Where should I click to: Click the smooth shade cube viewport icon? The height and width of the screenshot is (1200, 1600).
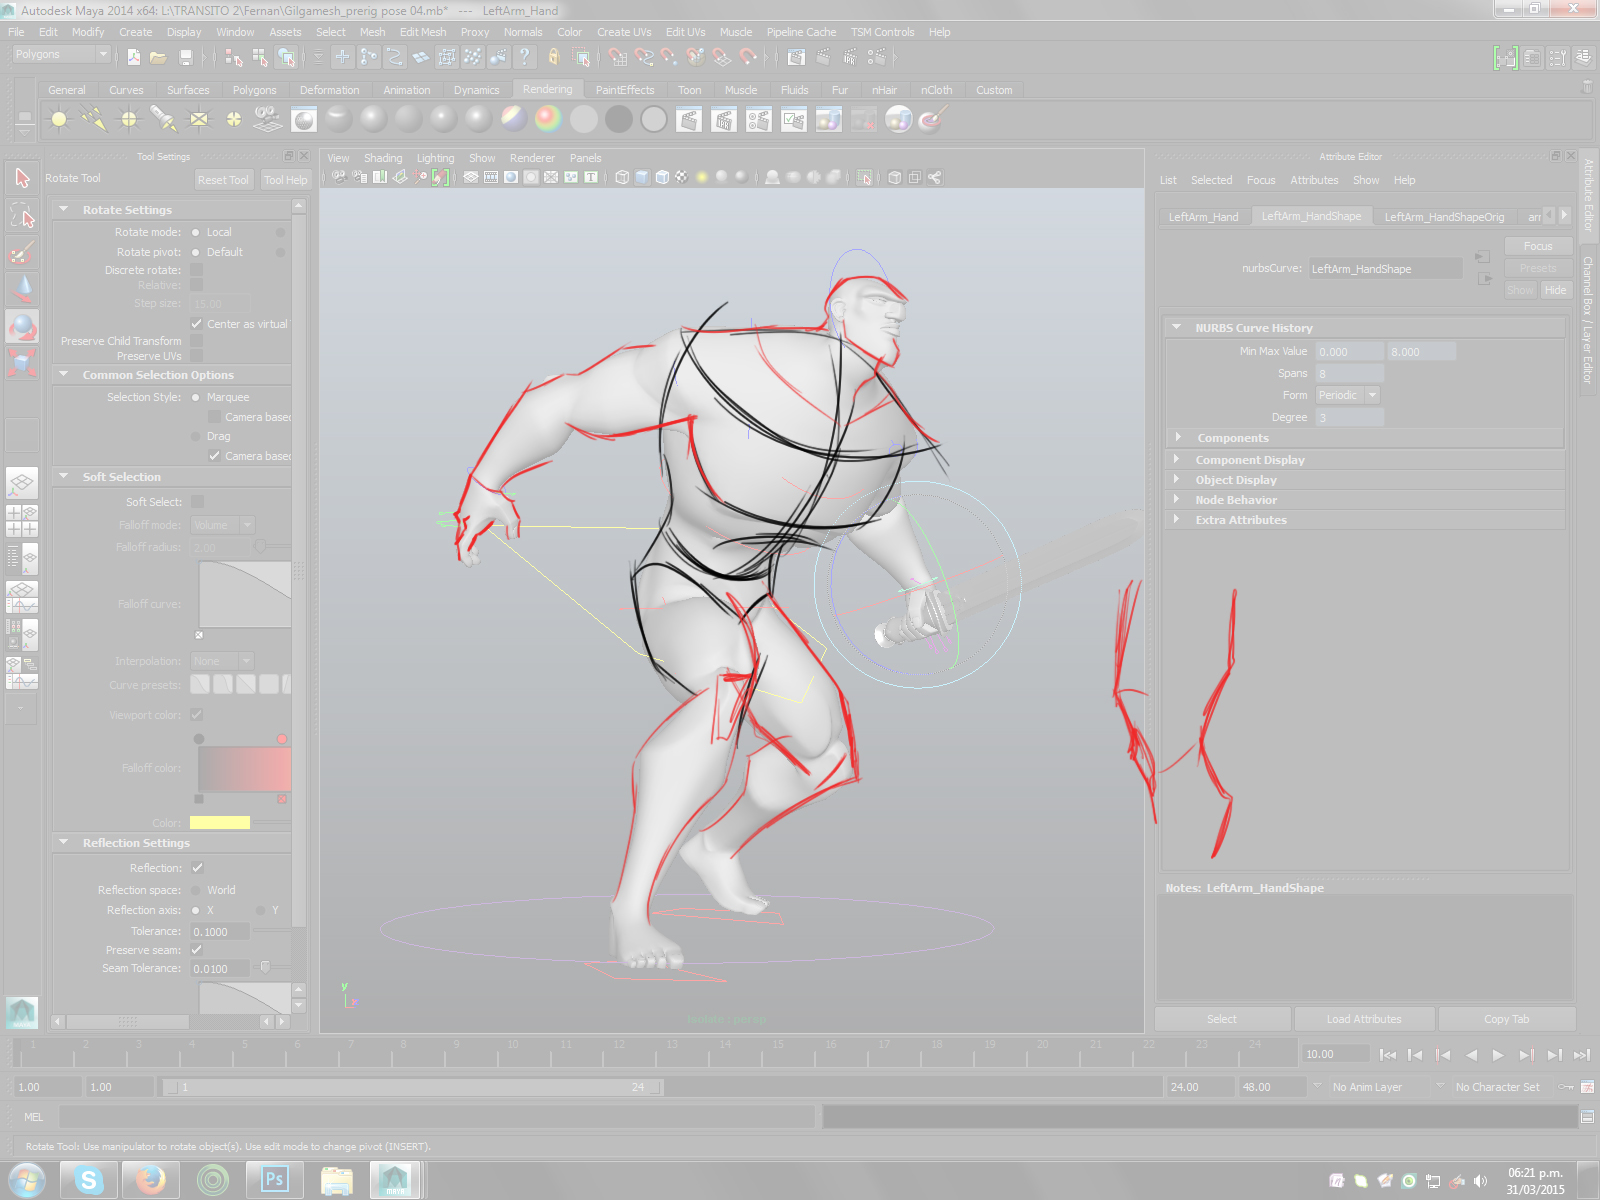642,177
